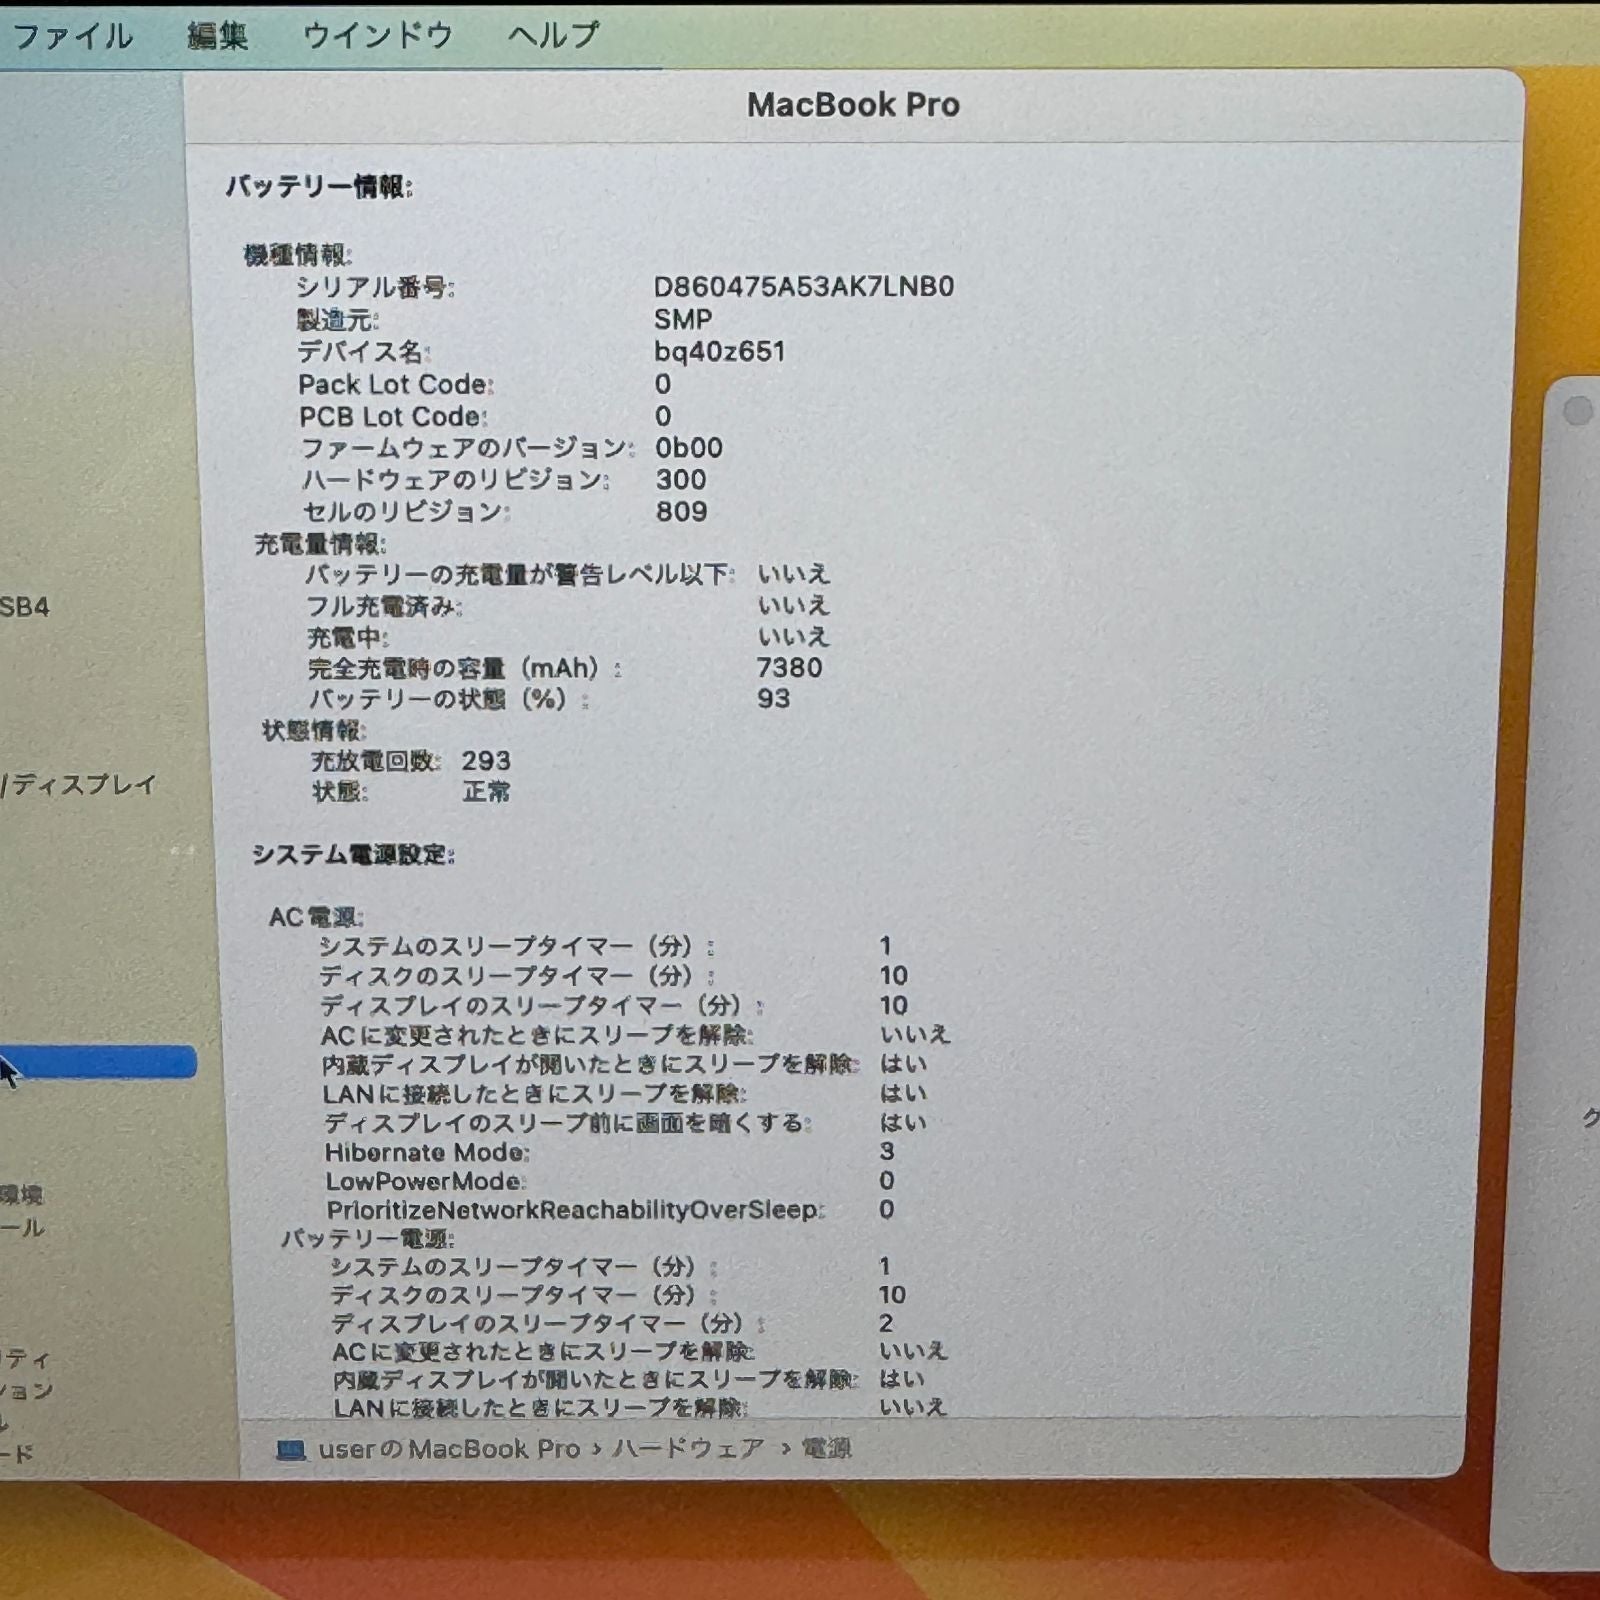Click the 'フル充電済み:' label
1600x1600 pixels.
point(384,607)
